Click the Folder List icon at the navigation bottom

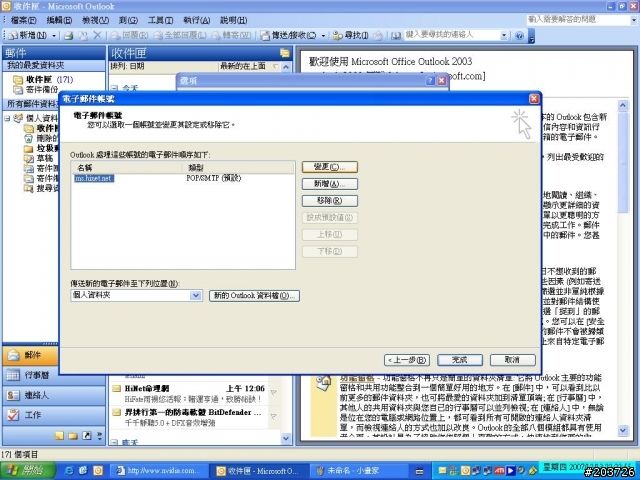tap(73, 436)
